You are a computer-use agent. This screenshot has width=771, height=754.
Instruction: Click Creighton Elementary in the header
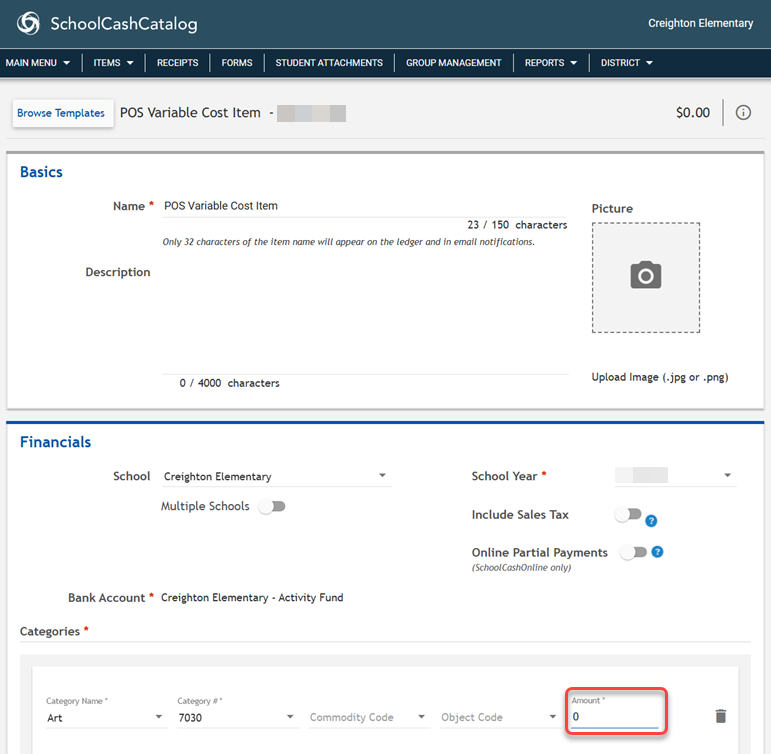point(700,23)
